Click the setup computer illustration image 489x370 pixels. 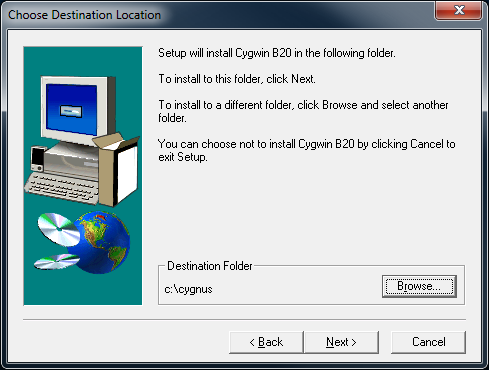click(83, 176)
